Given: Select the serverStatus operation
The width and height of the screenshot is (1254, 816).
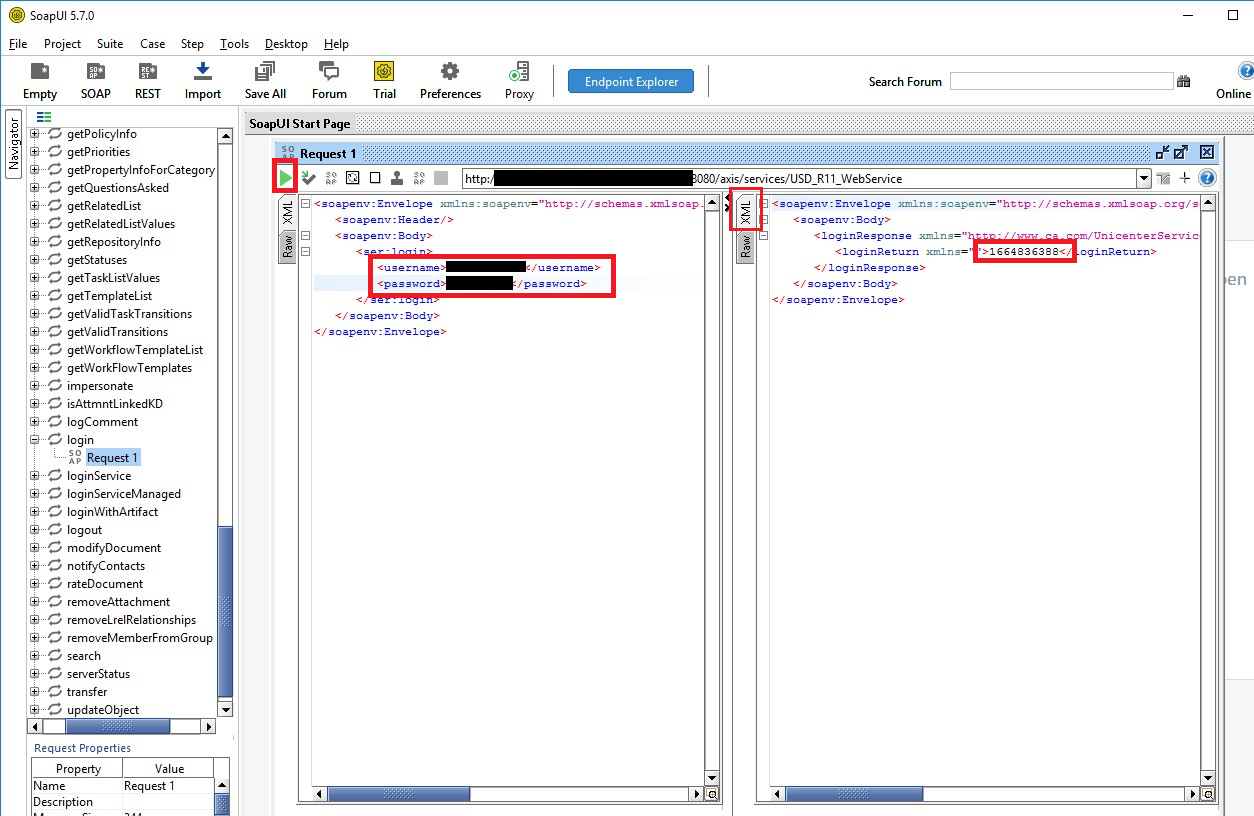Looking at the screenshot, I should [98, 674].
